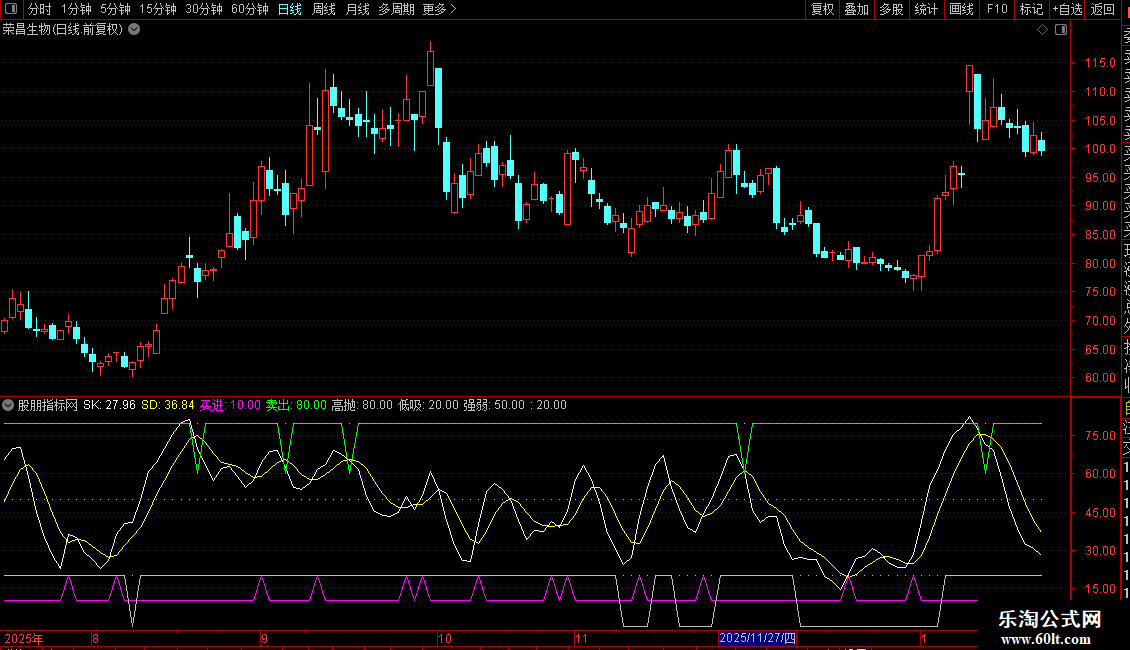Click the diamond icon at chart top-right
The width and height of the screenshot is (1130, 650).
tap(1042, 30)
